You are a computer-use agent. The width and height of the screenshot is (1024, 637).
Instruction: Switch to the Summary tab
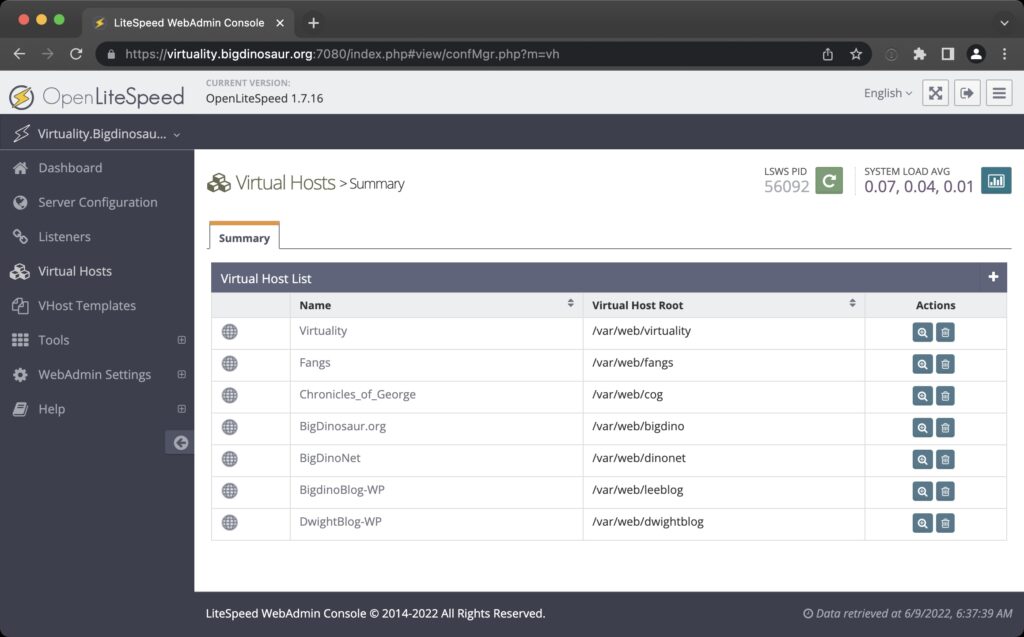click(x=243, y=237)
